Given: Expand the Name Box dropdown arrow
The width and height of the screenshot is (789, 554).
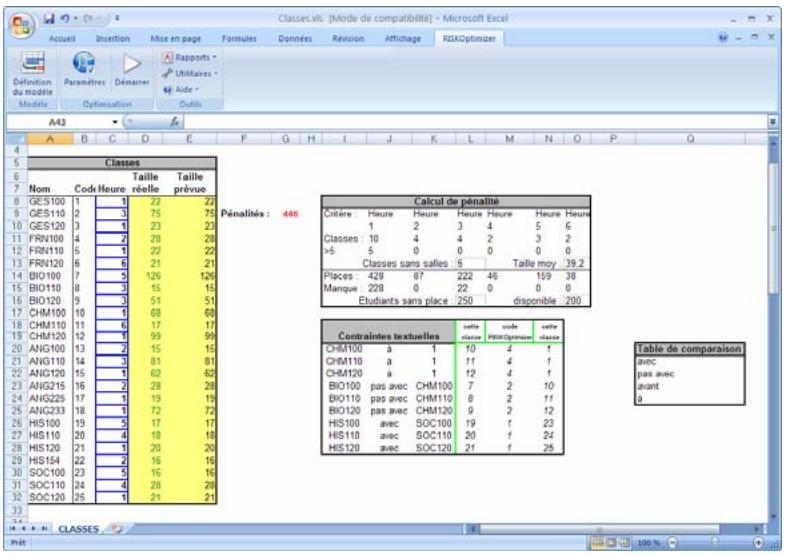Looking at the screenshot, I should click(115, 122).
